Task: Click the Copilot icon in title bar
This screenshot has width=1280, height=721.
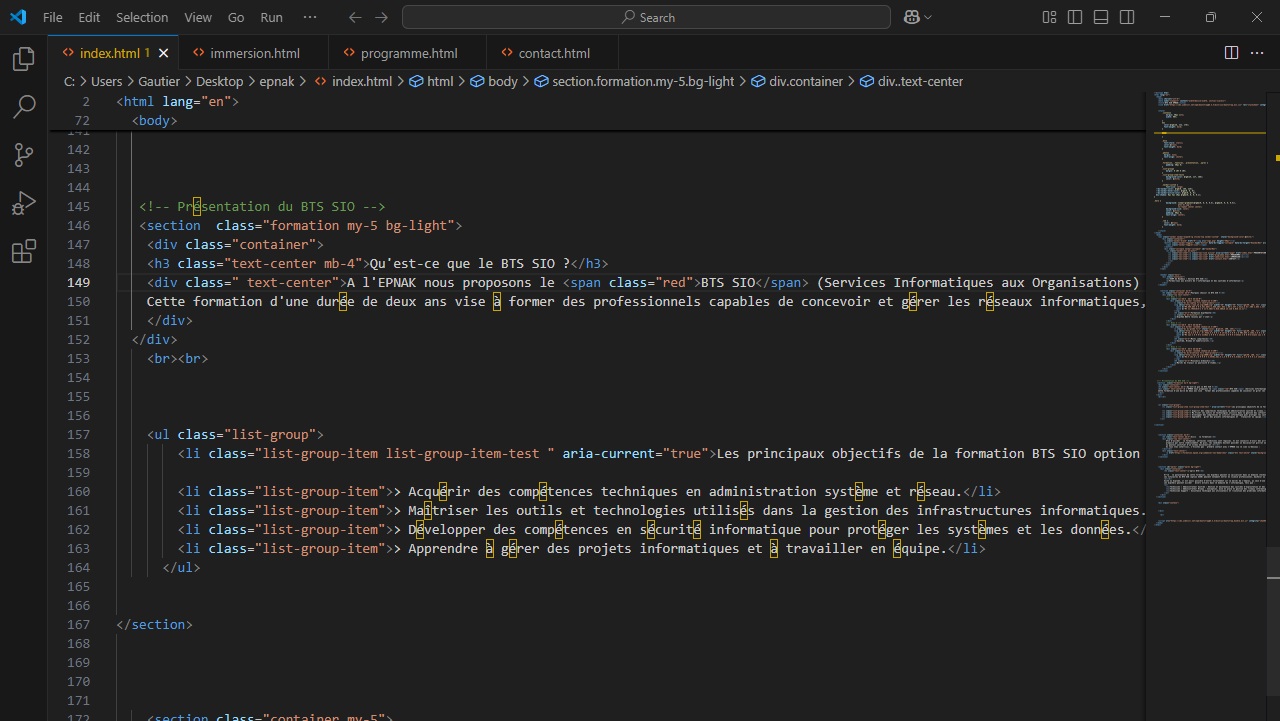Action: [911, 17]
